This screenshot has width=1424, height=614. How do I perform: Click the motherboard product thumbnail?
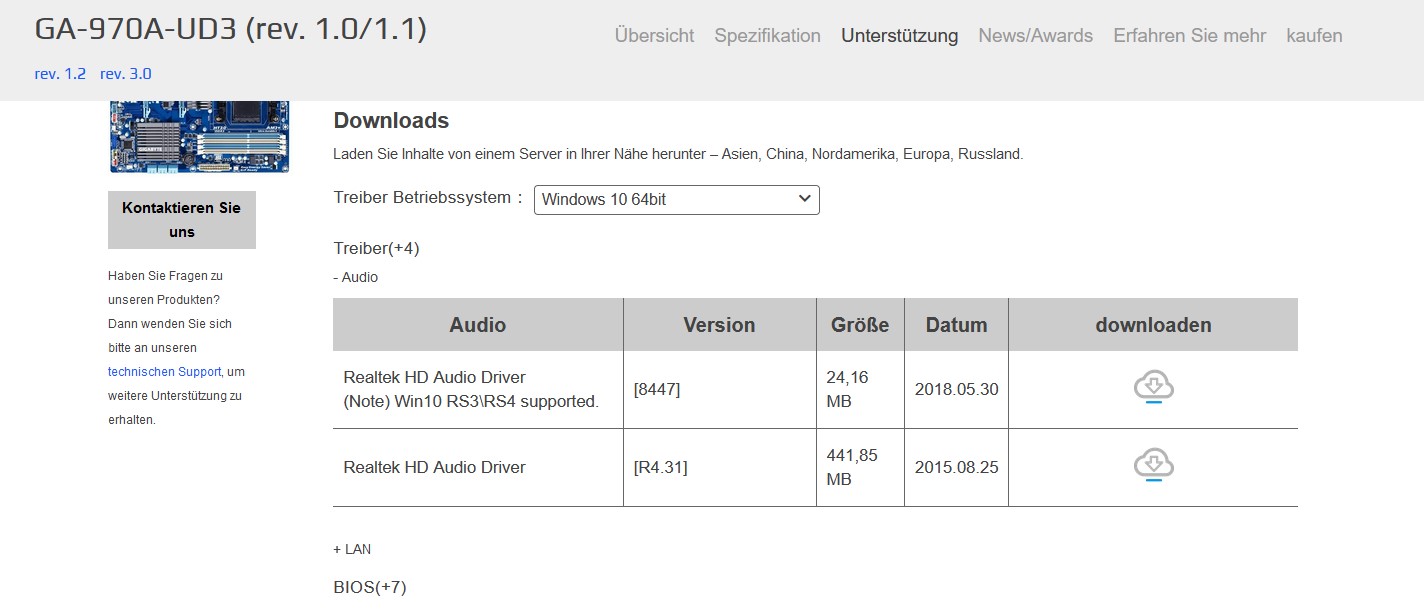199,137
